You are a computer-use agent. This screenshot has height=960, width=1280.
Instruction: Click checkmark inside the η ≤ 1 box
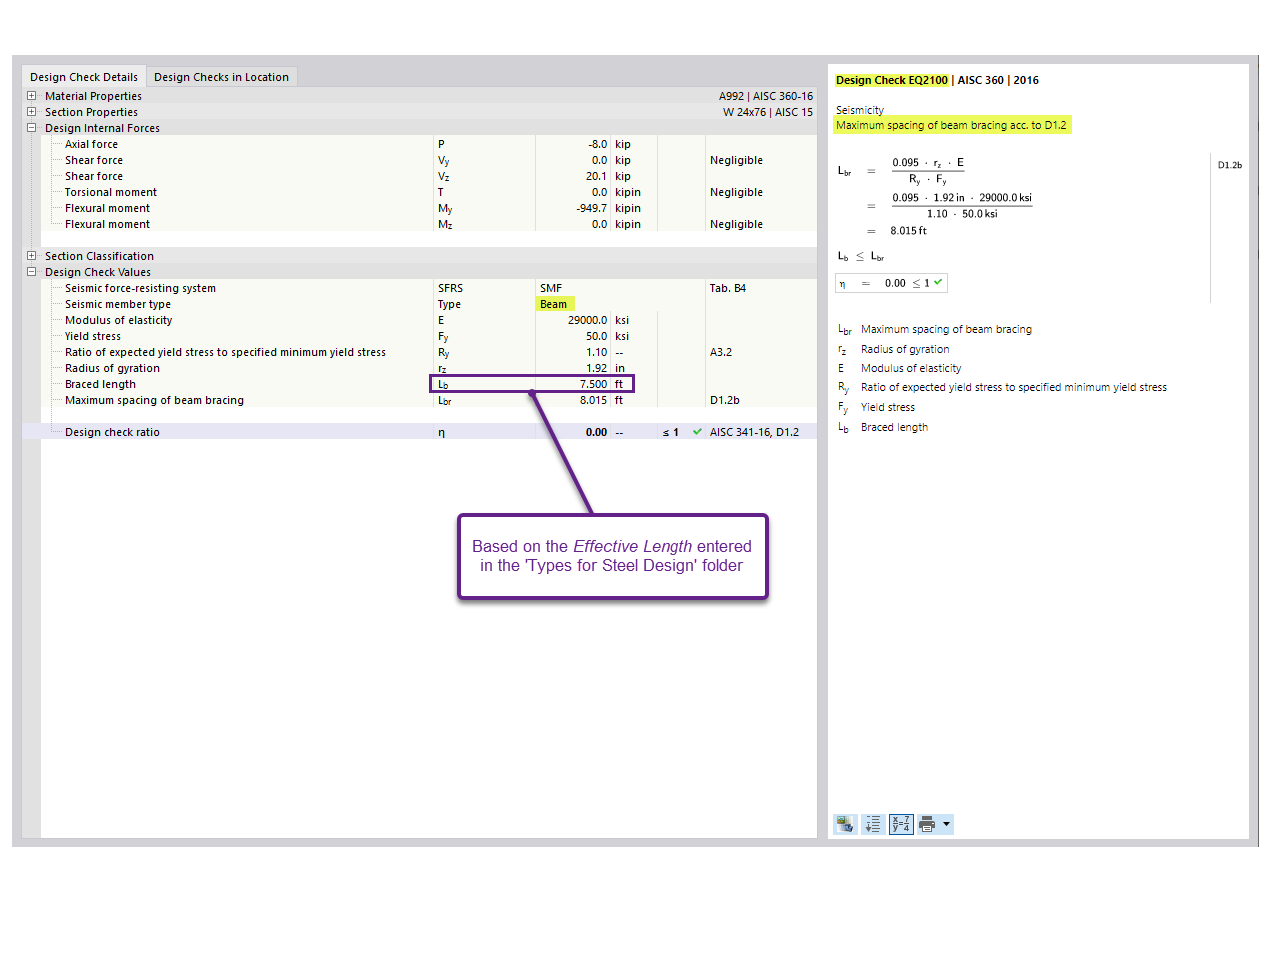(x=938, y=282)
